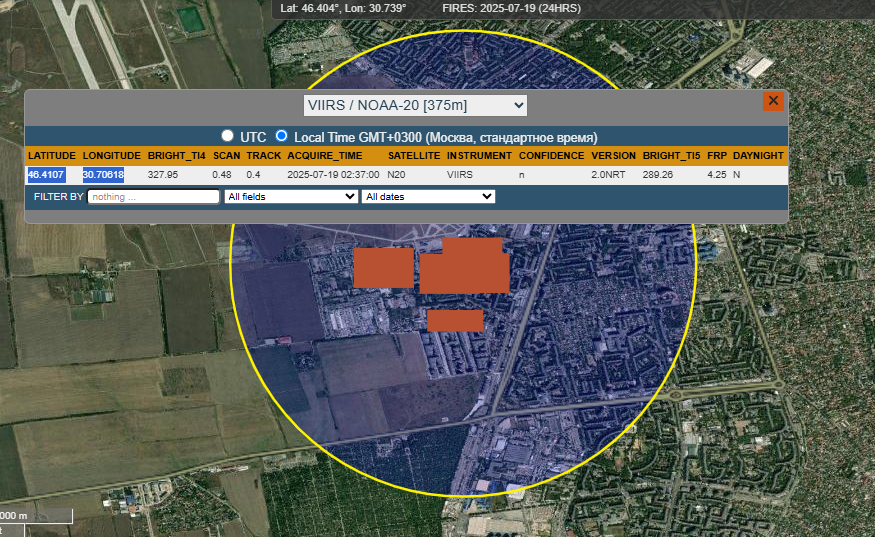Click the VERSION column header
Image resolution: width=875 pixels, height=537 pixels.
(x=613, y=156)
